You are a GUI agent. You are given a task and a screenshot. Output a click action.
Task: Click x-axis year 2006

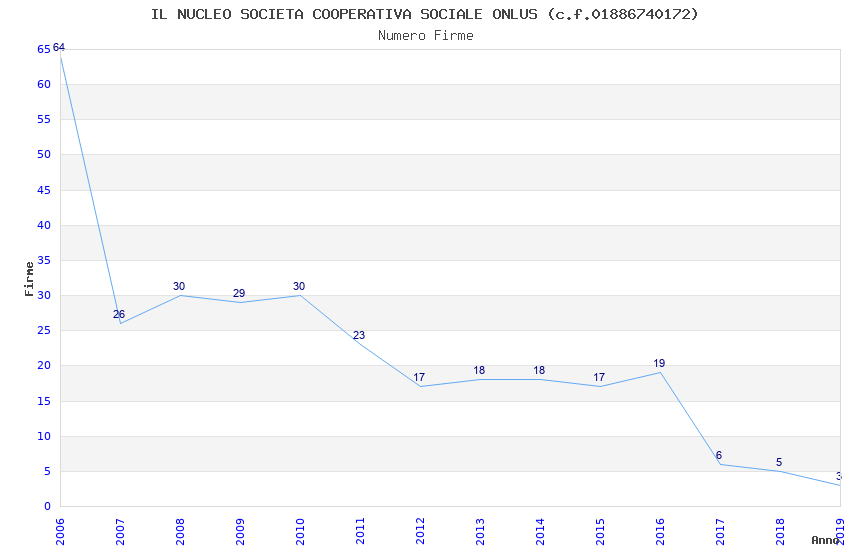(x=60, y=532)
